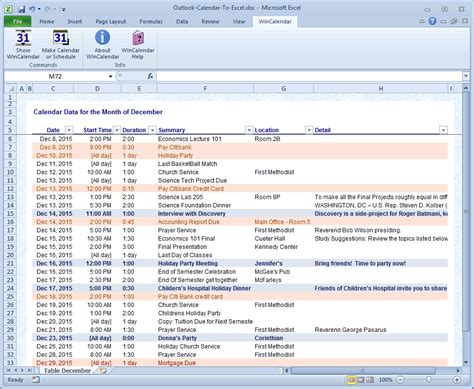The width and height of the screenshot is (474, 389).
Task: Click the blue Excel Help question mark
Action: point(432,21)
